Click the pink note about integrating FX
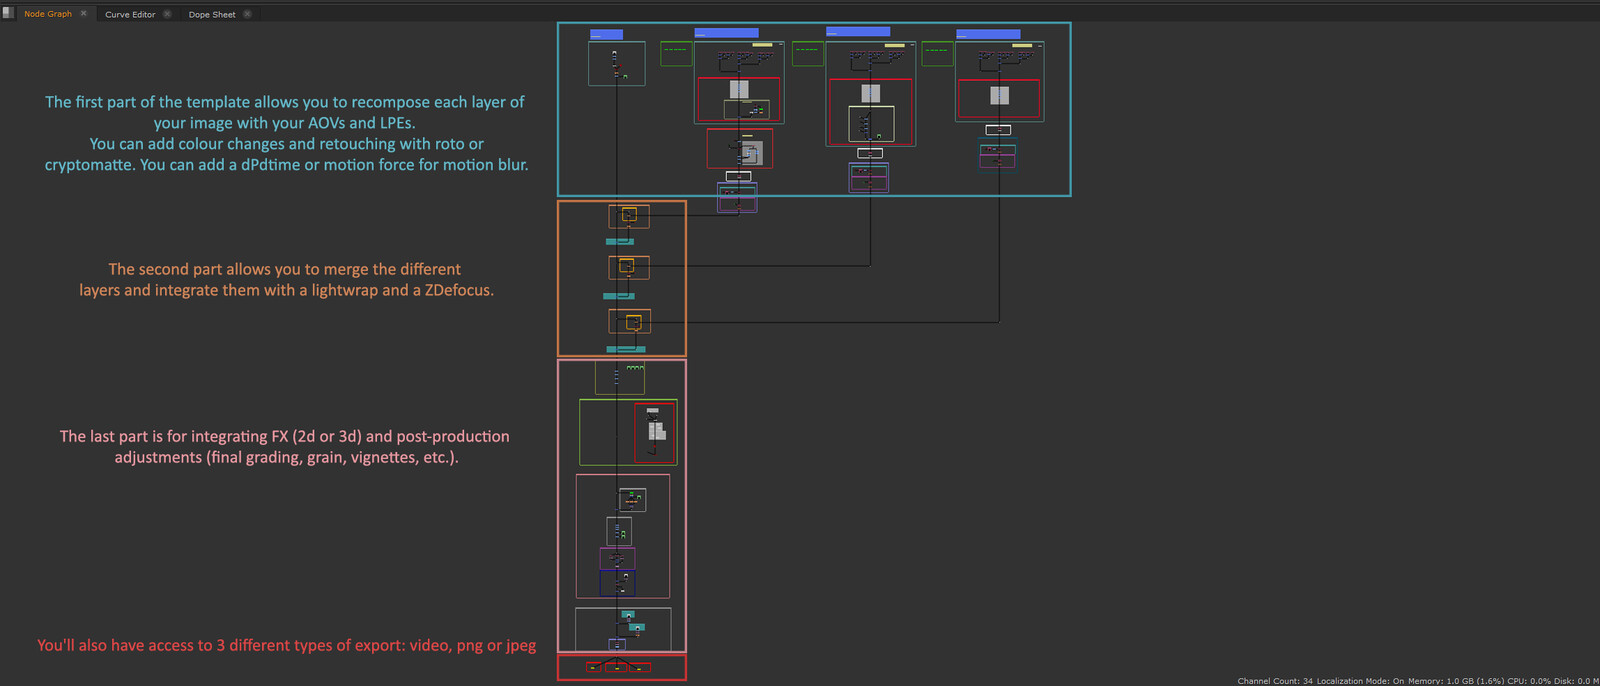This screenshot has height=686, width=1600. (285, 447)
